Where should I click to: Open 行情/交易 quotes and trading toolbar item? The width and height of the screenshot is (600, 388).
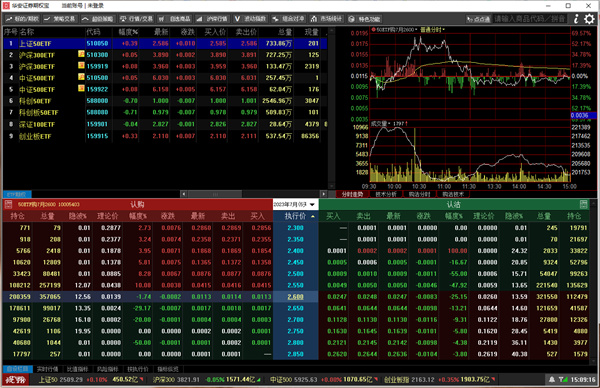pos(137,19)
